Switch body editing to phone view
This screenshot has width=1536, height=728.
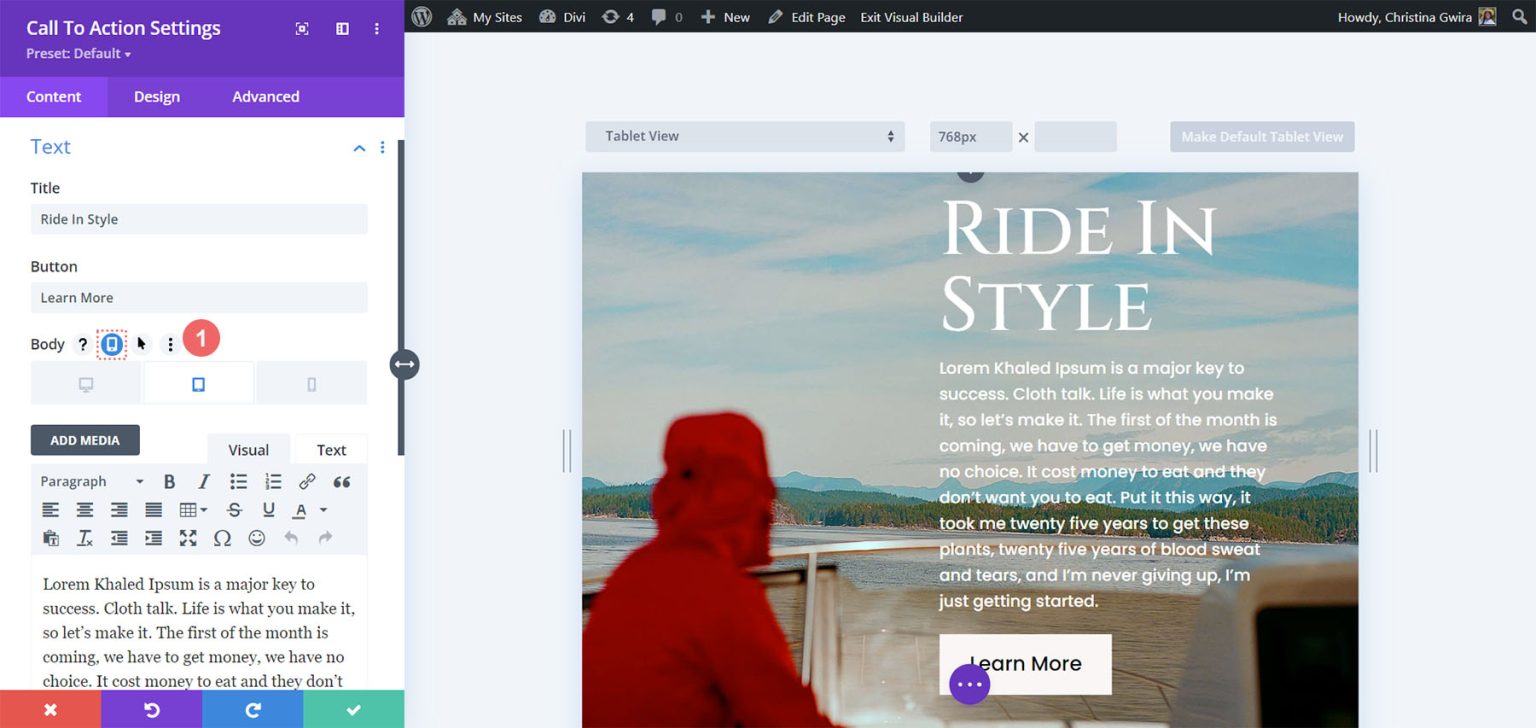[x=312, y=382]
